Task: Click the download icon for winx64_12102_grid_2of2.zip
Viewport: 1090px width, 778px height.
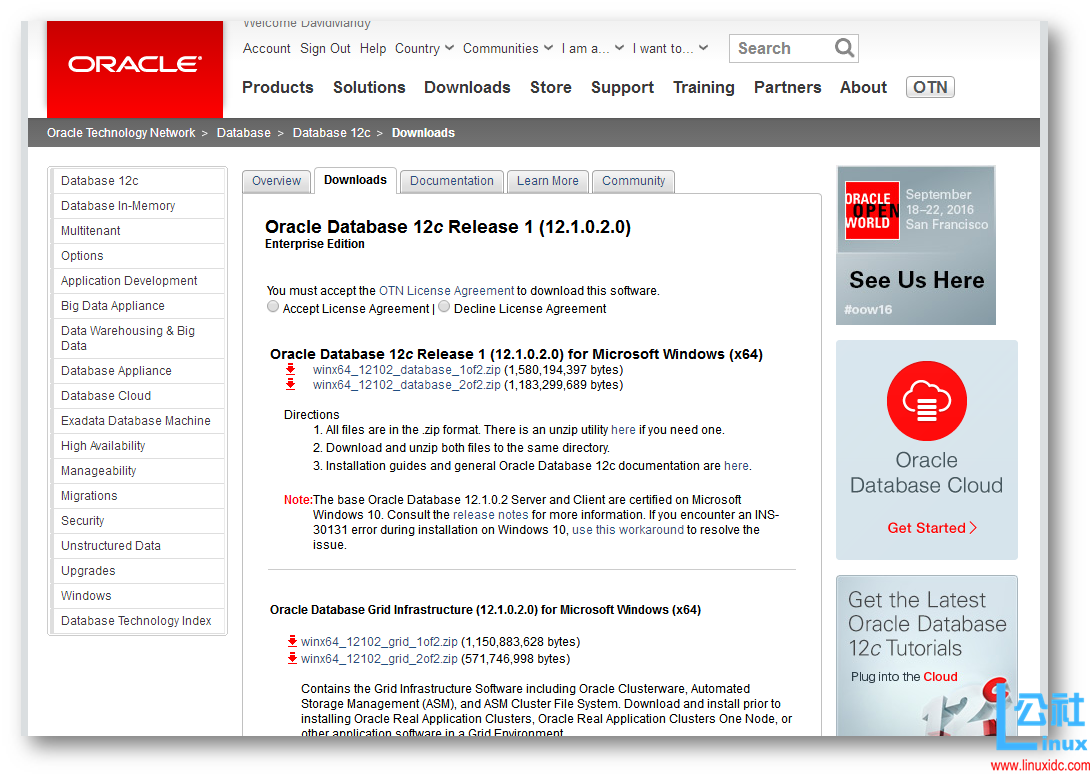Action: click(293, 658)
